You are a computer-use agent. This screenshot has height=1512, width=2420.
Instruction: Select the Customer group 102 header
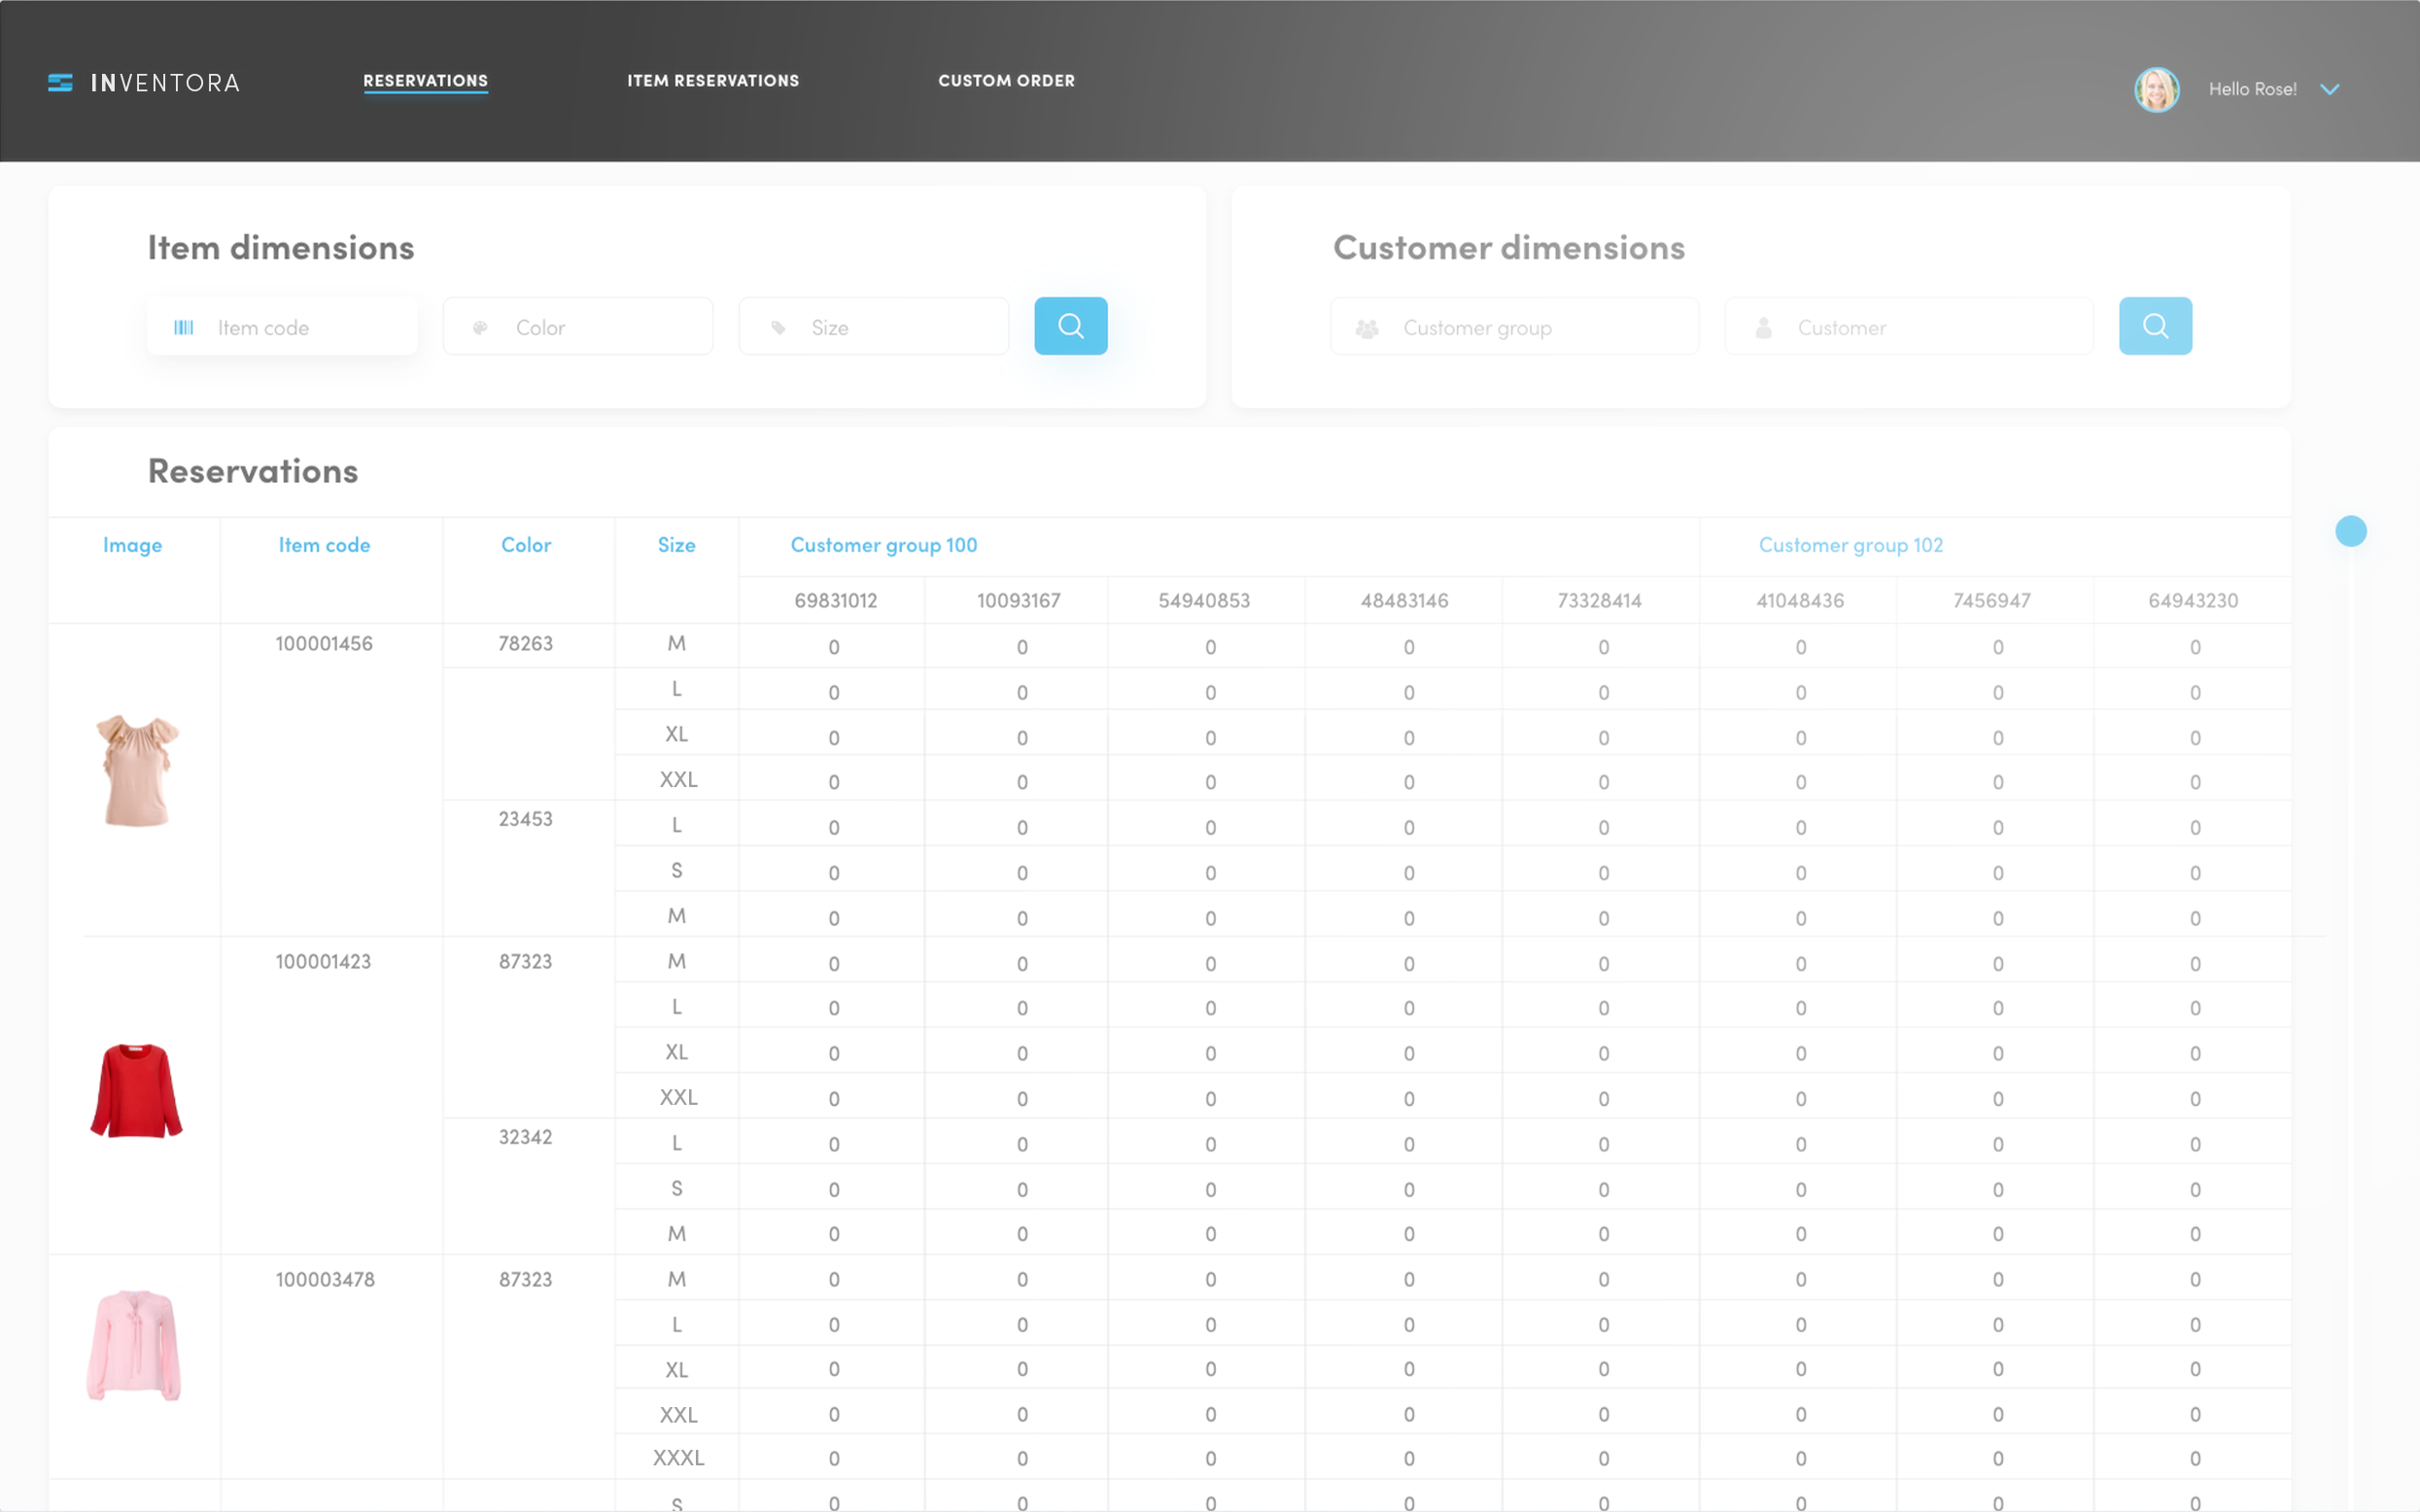coord(1851,545)
